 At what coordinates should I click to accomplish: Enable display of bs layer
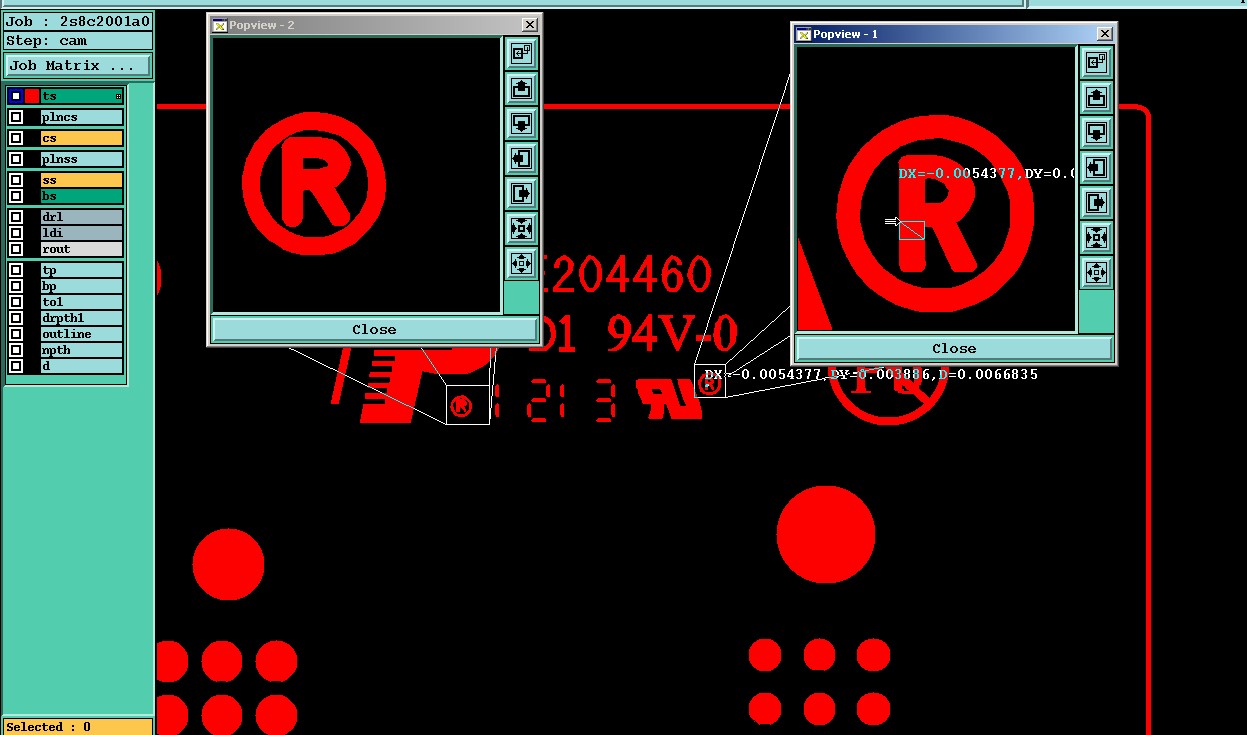16,196
